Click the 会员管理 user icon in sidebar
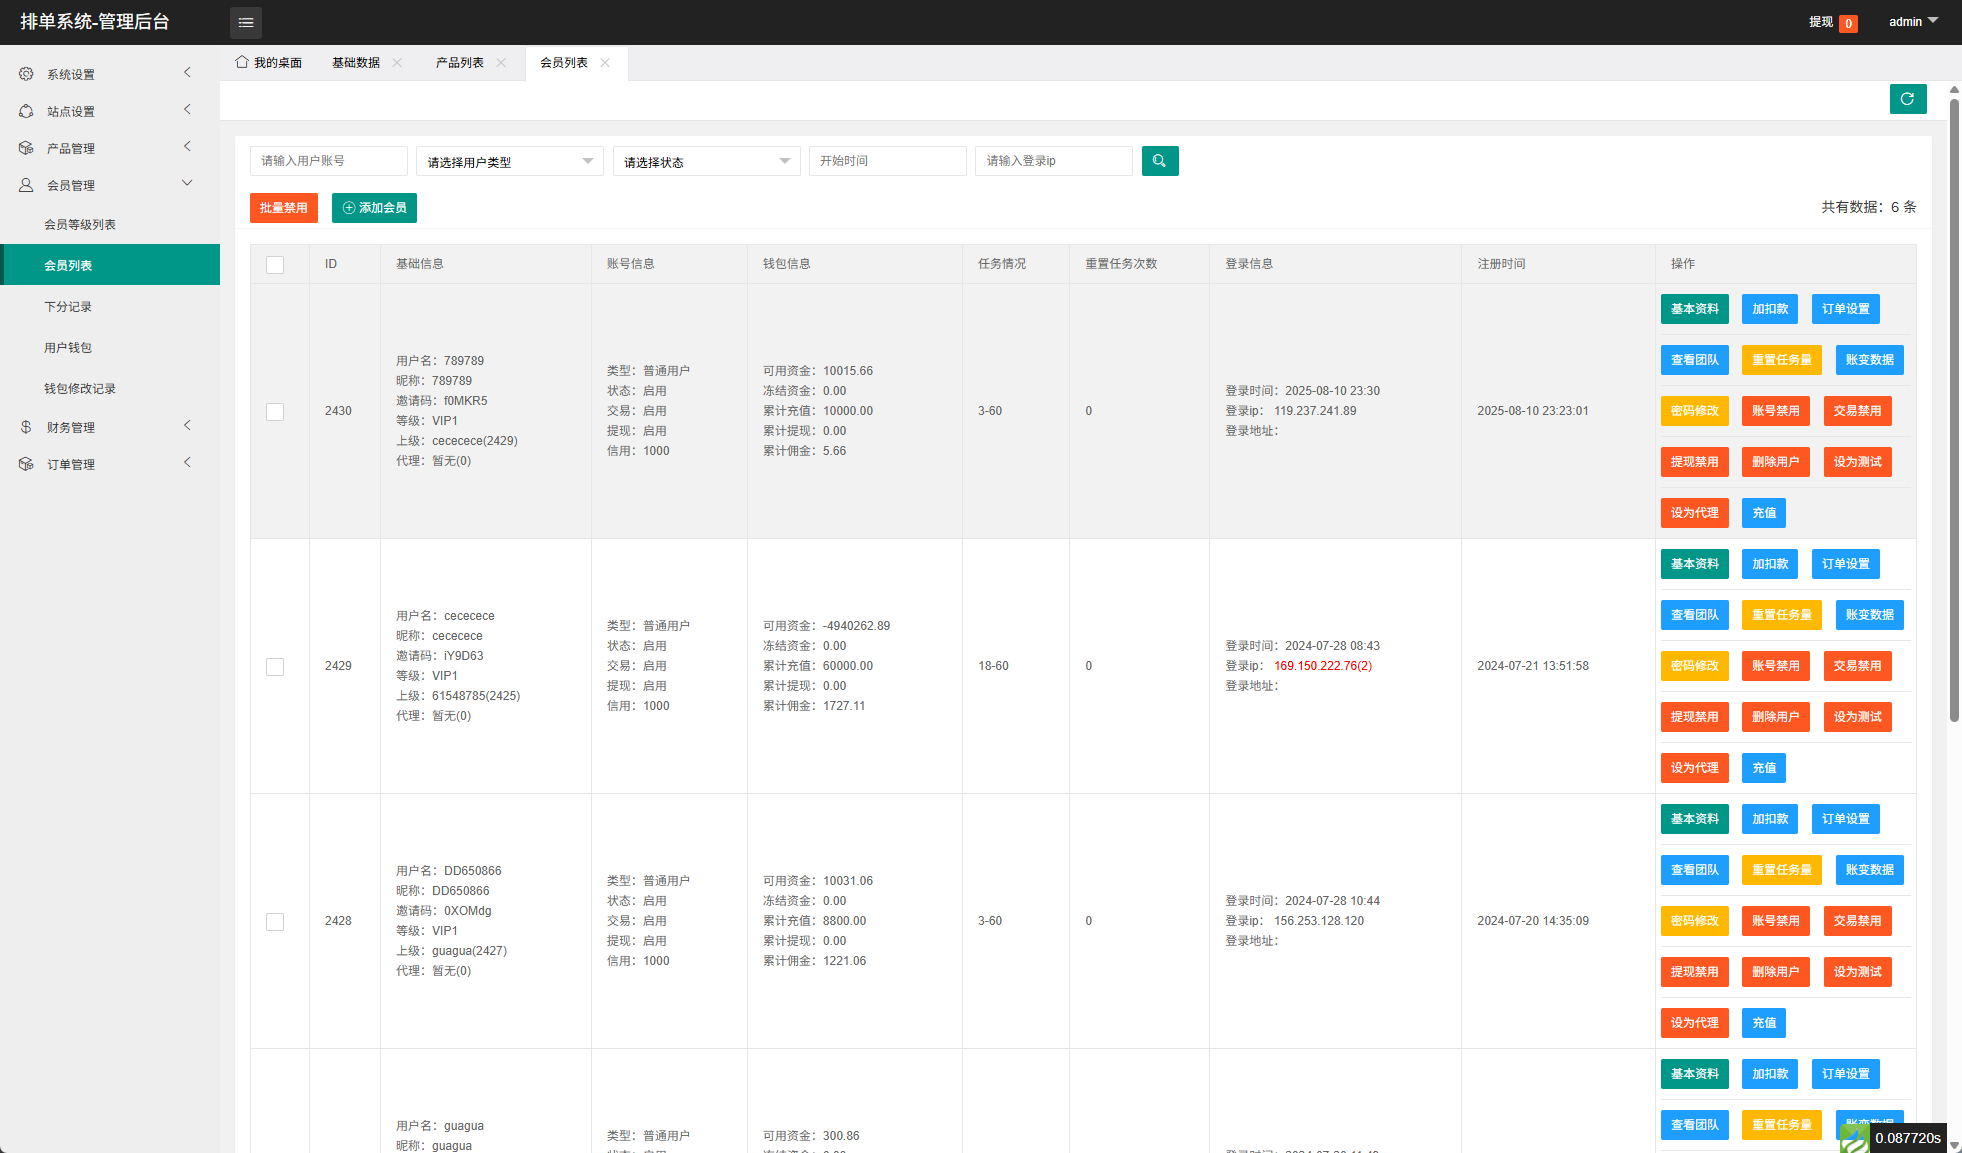Screen dimensions: 1962x1153 point(26,185)
